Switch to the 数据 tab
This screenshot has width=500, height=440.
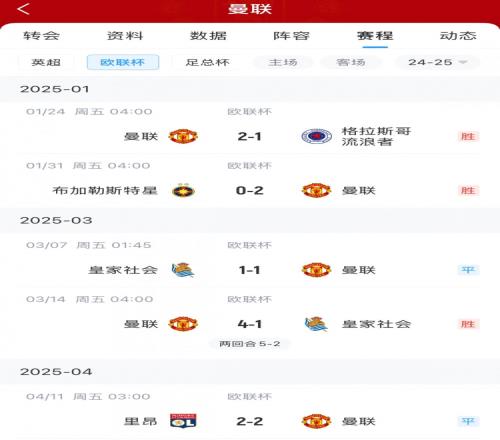point(208,36)
